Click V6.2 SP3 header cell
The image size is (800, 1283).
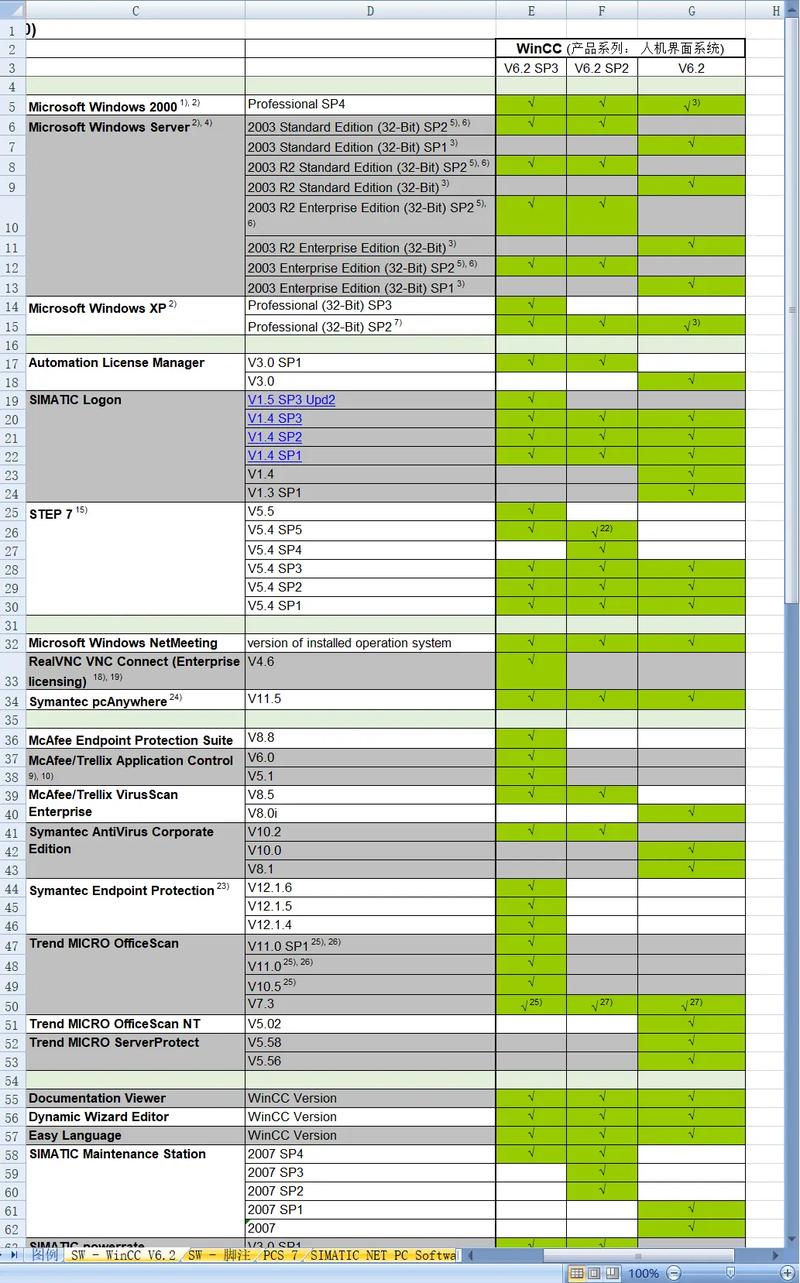coord(531,68)
